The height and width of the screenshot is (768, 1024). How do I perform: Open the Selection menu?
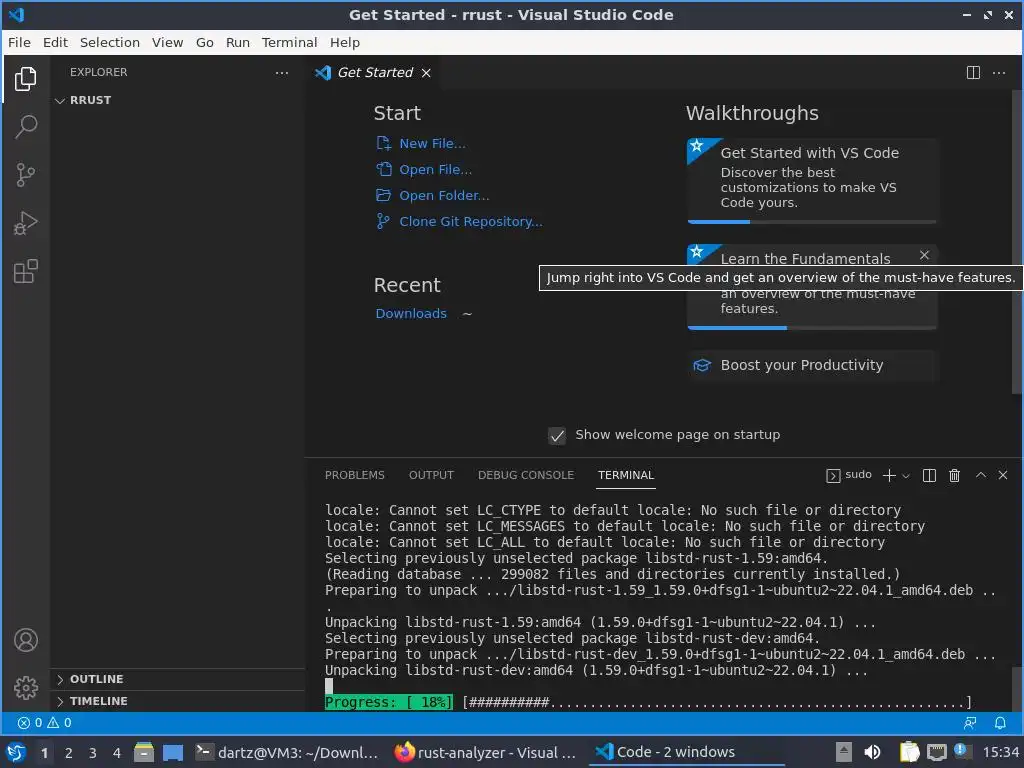tap(110, 42)
